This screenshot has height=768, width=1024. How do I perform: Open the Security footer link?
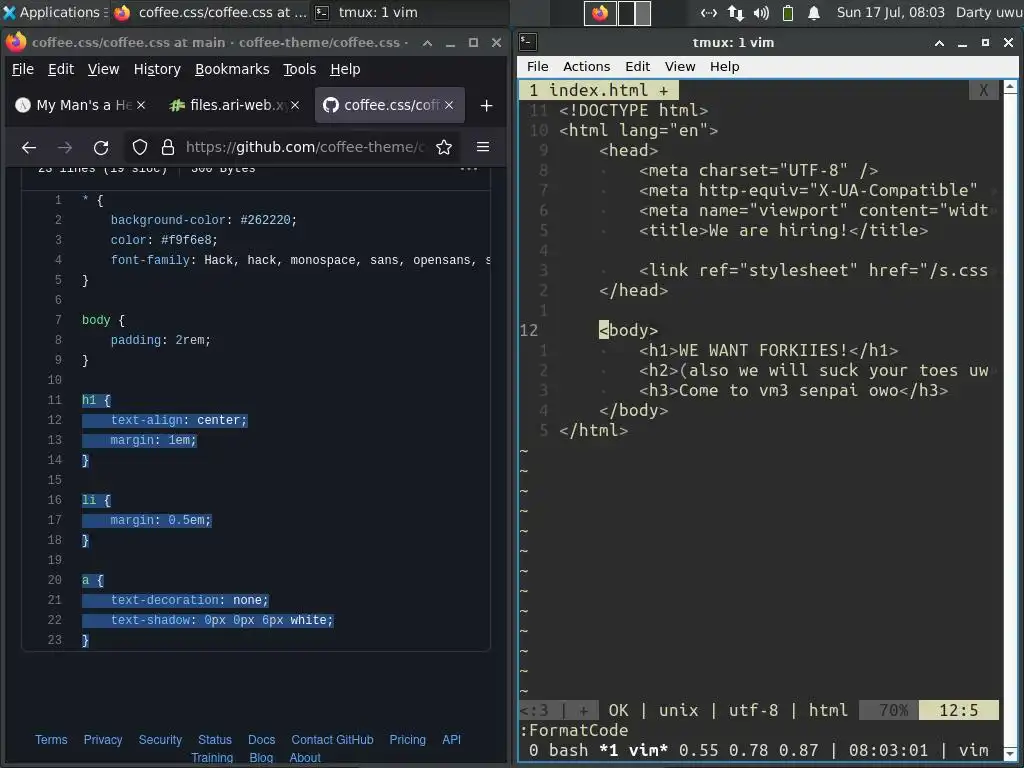pos(160,739)
